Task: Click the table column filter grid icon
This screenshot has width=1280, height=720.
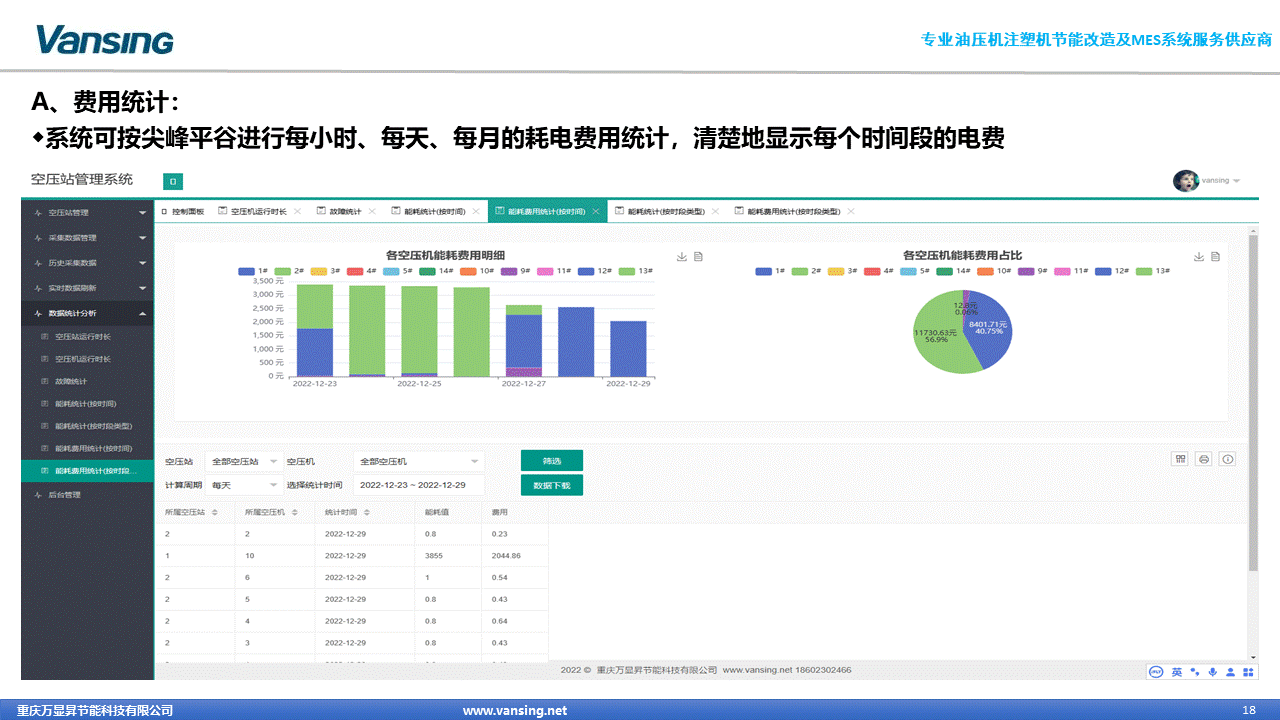Action: click(x=1180, y=459)
